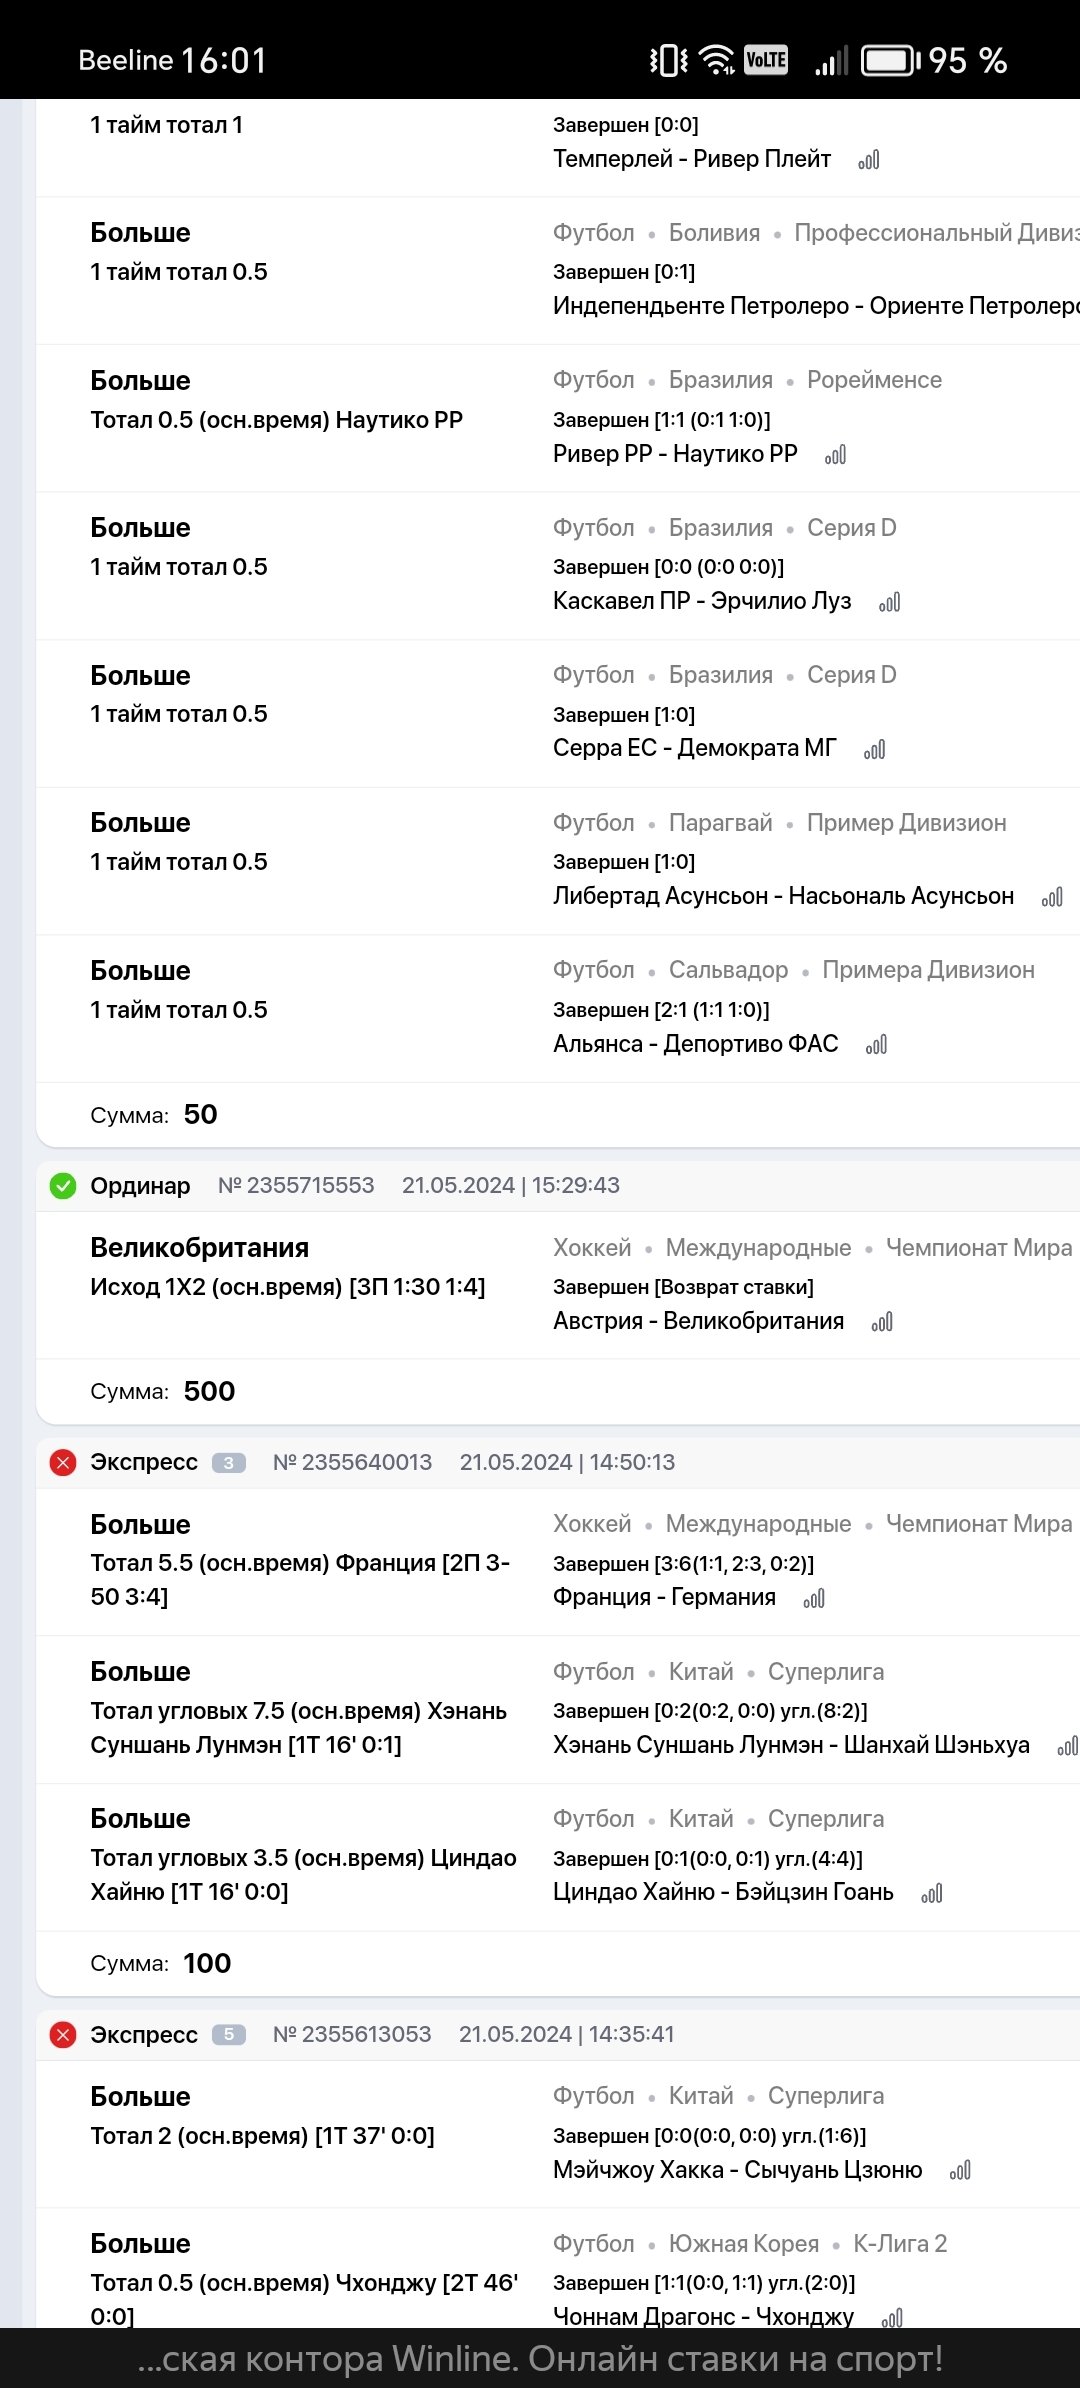
Task: Open stats icon for Австрия - Великобритания
Action: coord(882,1322)
